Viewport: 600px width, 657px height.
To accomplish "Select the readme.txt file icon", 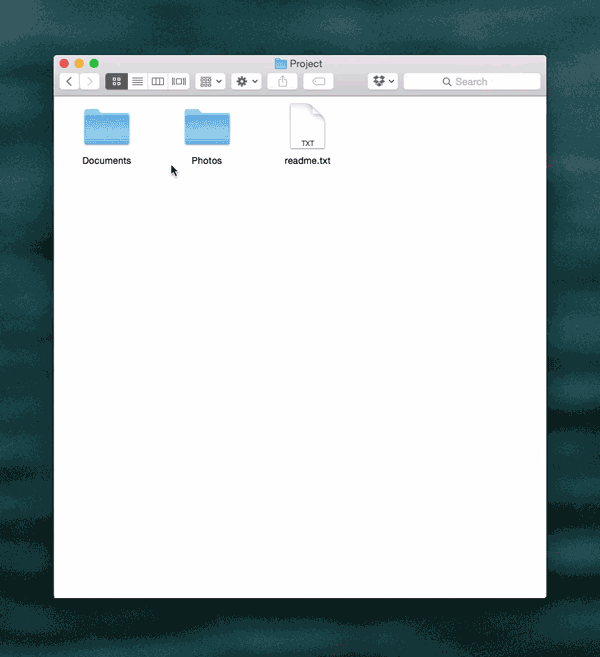I will 308,126.
